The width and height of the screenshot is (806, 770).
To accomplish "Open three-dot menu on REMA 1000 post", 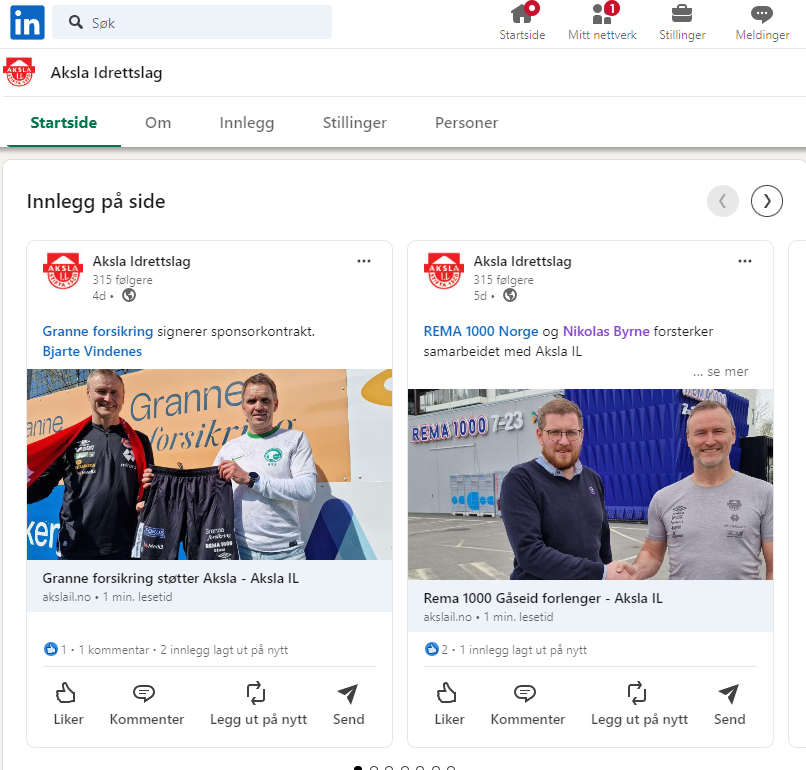I will click(745, 262).
